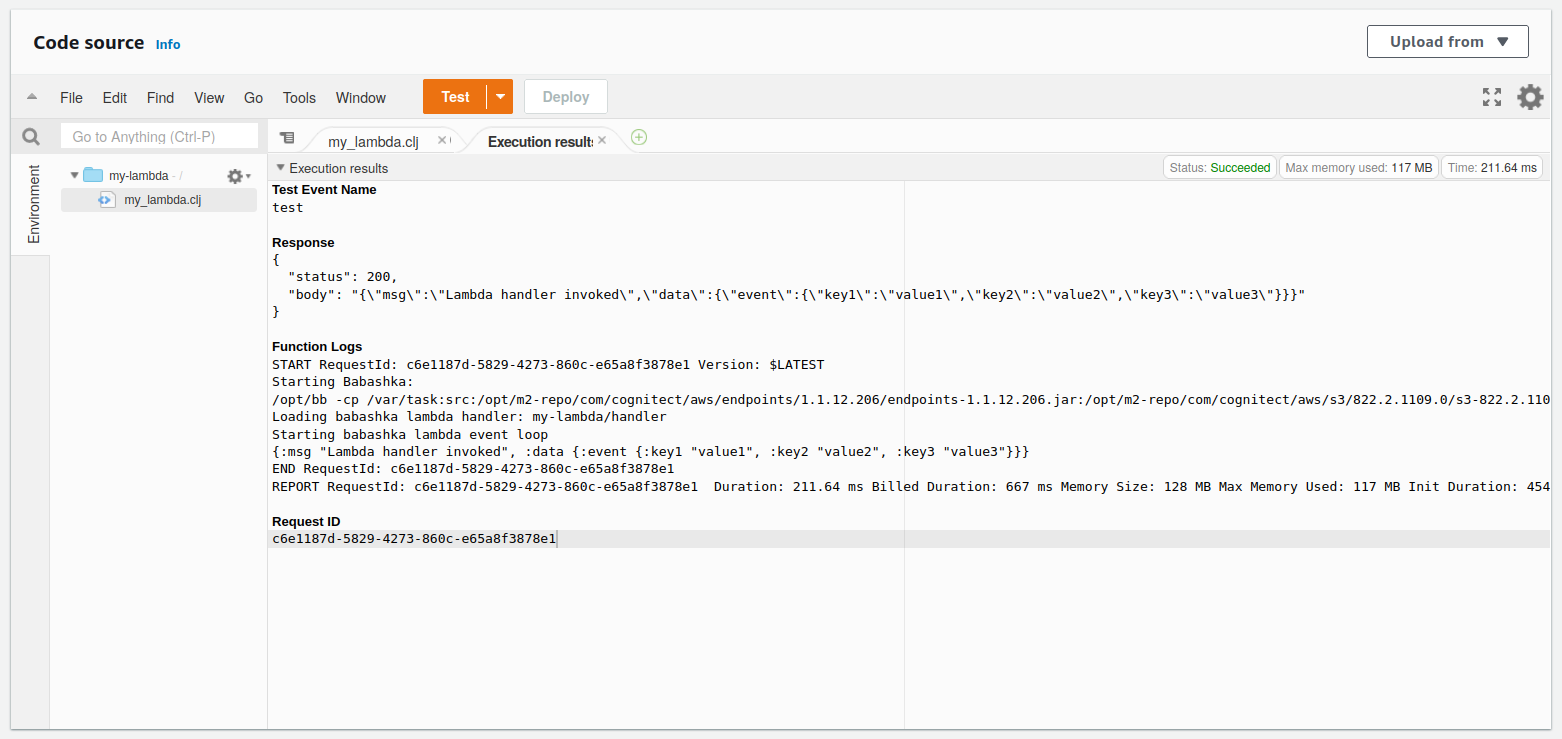Click the Function Logs heading
The width and height of the screenshot is (1562, 739).
(x=317, y=347)
